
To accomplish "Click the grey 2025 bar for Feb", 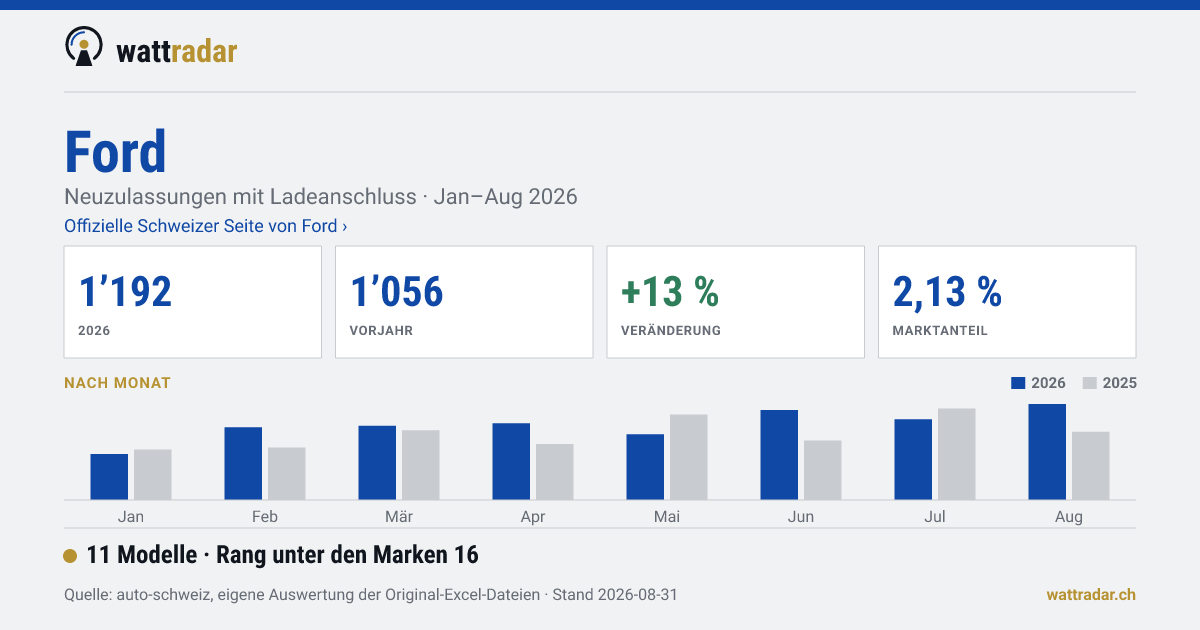I will (287, 474).
